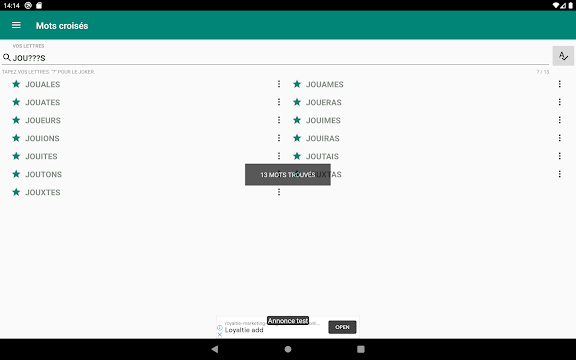Select the word JOUEURS
The width and height of the screenshot is (576, 360).
[x=43, y=120]
